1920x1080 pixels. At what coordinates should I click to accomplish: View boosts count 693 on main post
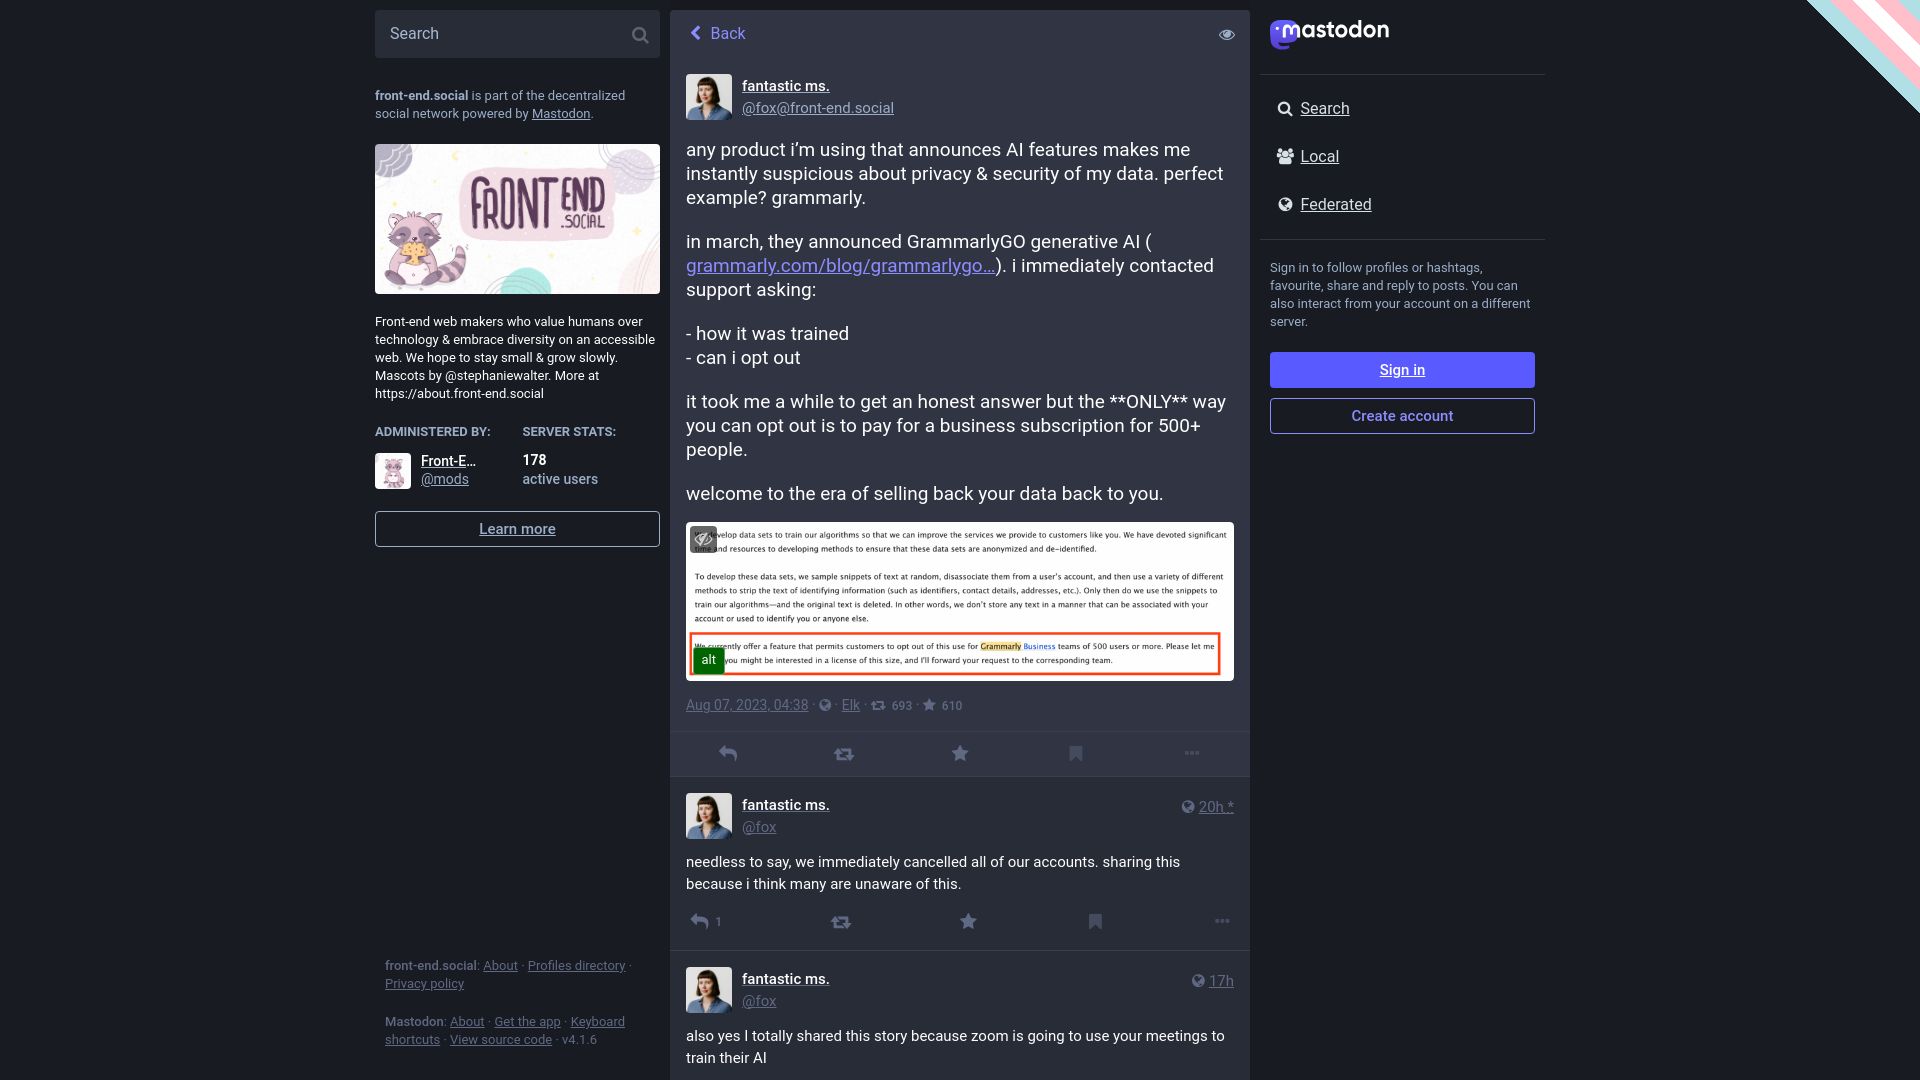pos(892,706)
